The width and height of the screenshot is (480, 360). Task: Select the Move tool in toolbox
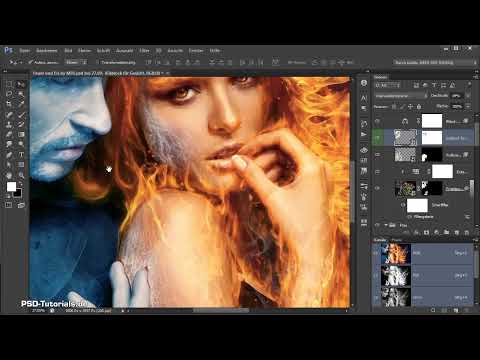tap(21, 84)
